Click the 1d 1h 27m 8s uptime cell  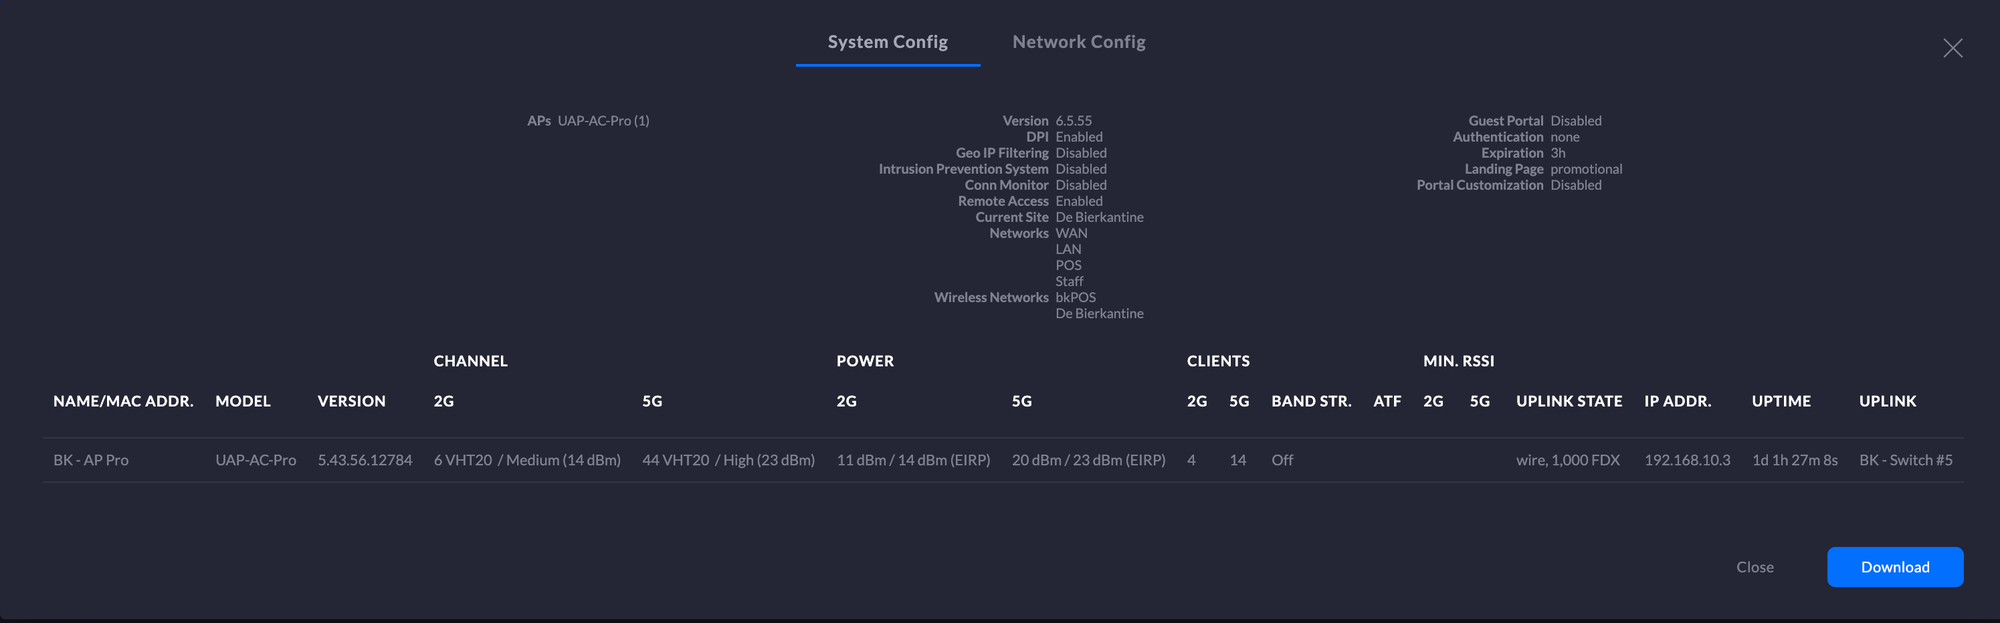click(x=1794, y=460)
